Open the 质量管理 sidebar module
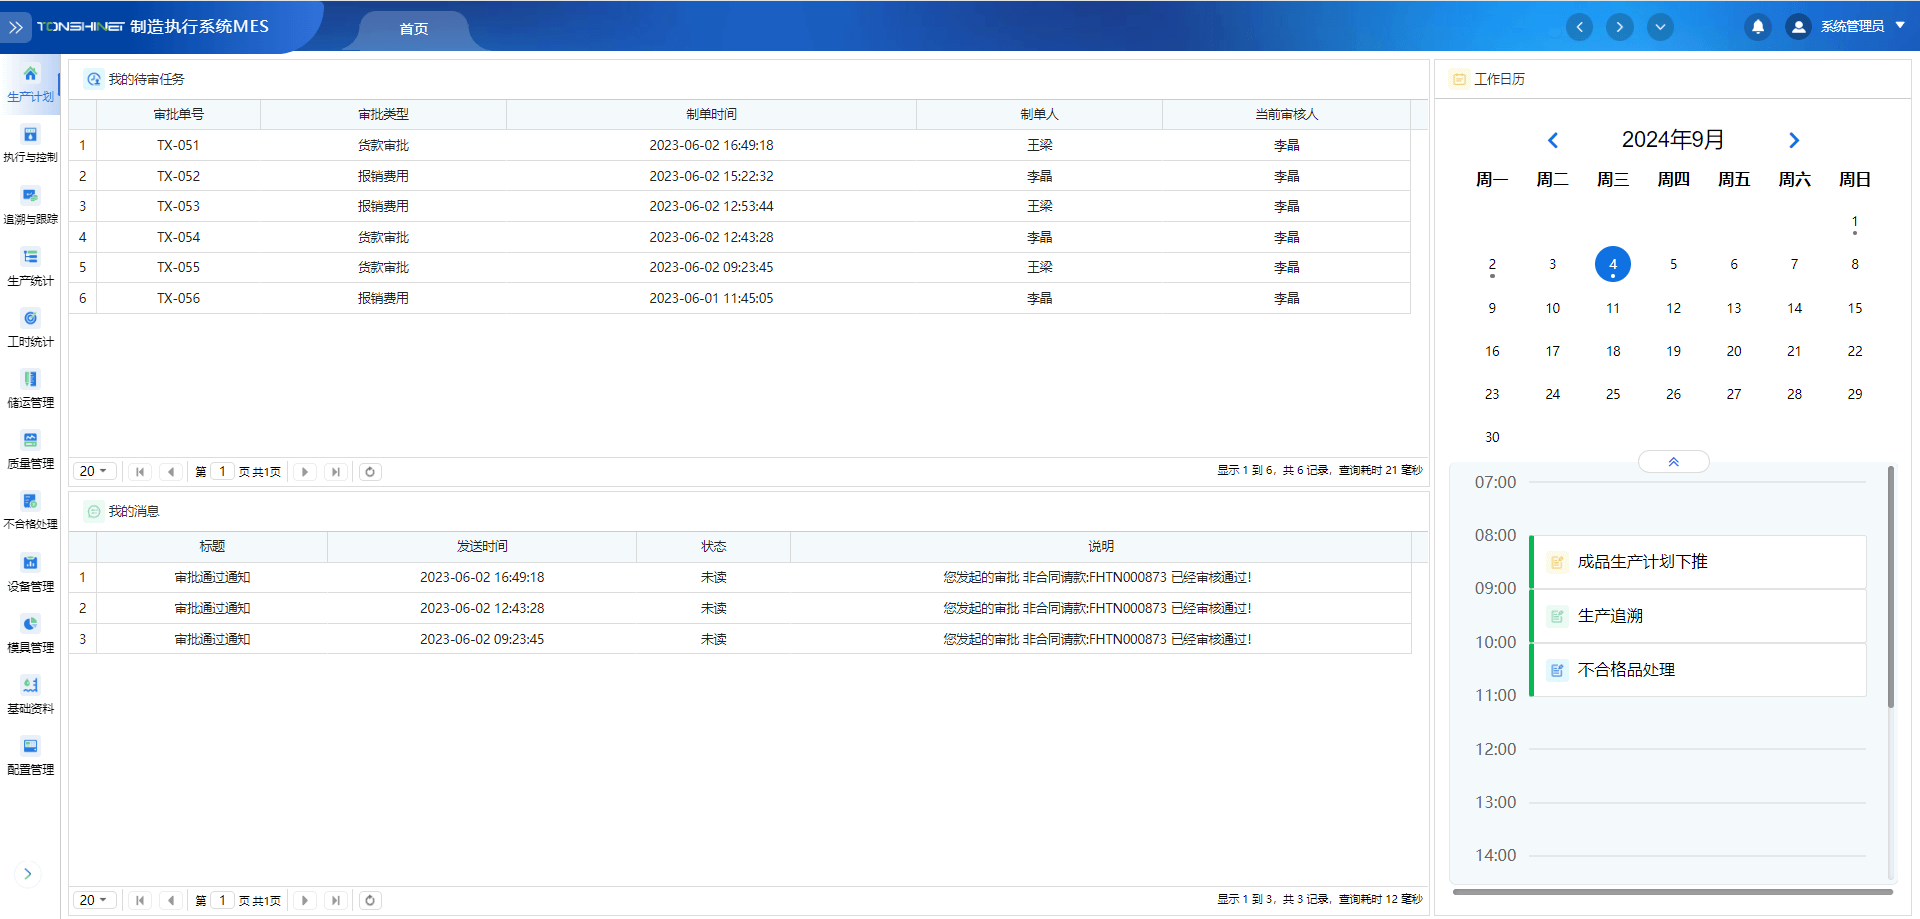This screenshot has height=919, width=1920. tap(30, 450)
